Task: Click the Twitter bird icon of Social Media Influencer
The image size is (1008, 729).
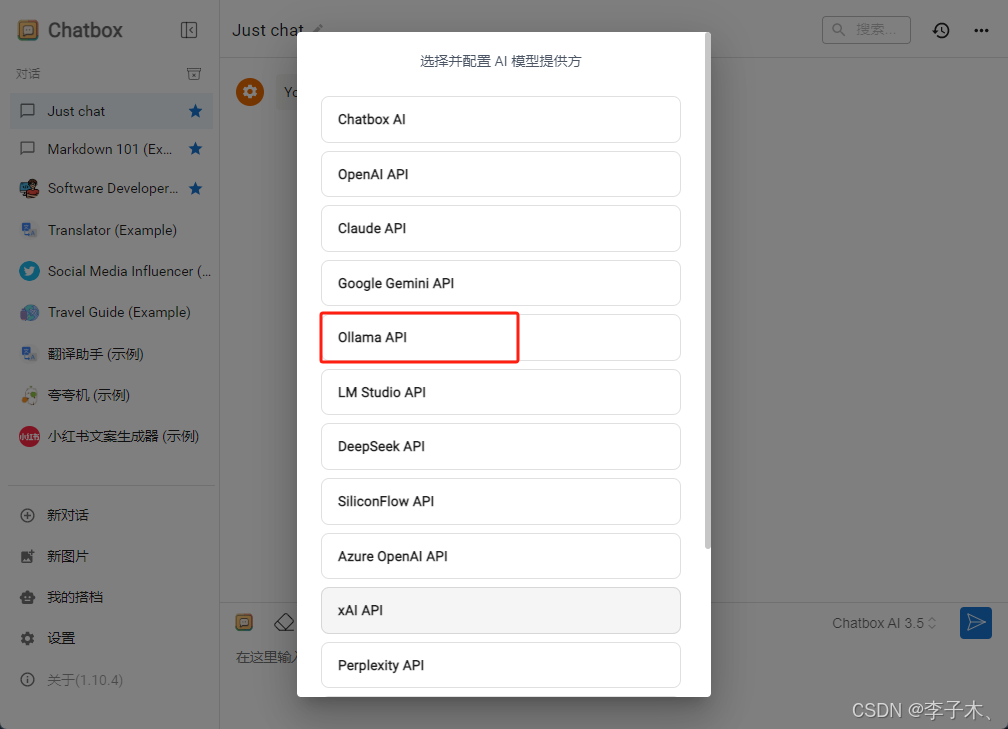Action: (x=29, y=271)
